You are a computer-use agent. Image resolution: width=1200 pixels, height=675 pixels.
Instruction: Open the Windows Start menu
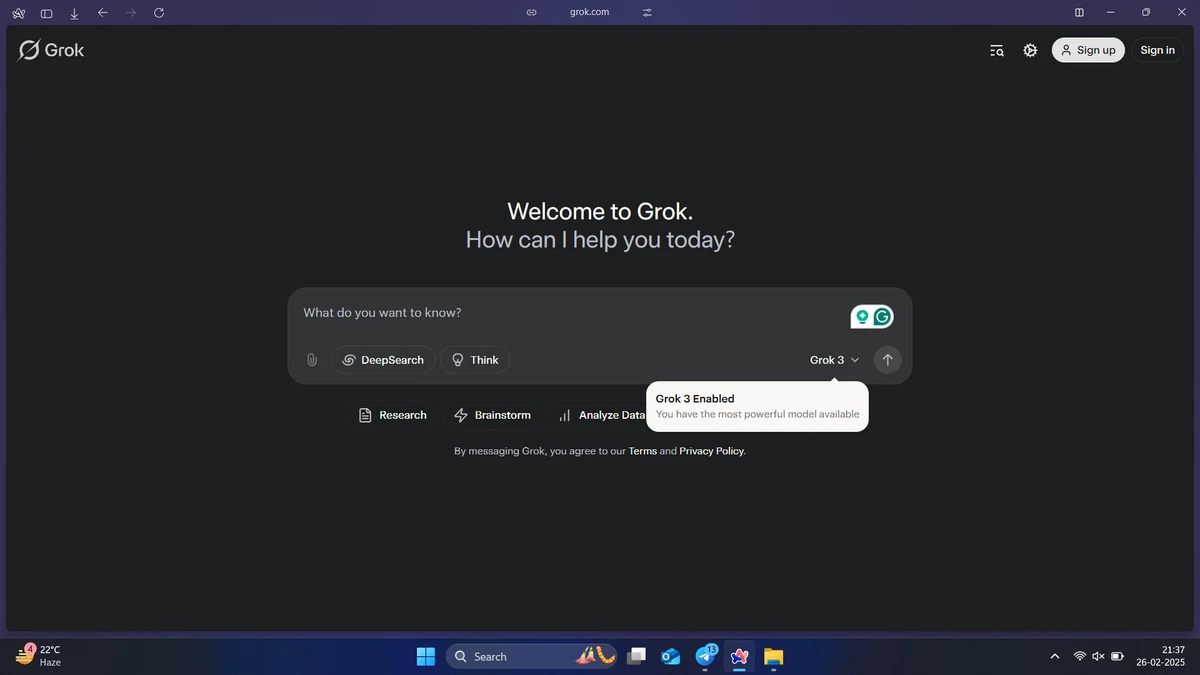(426, 656)
